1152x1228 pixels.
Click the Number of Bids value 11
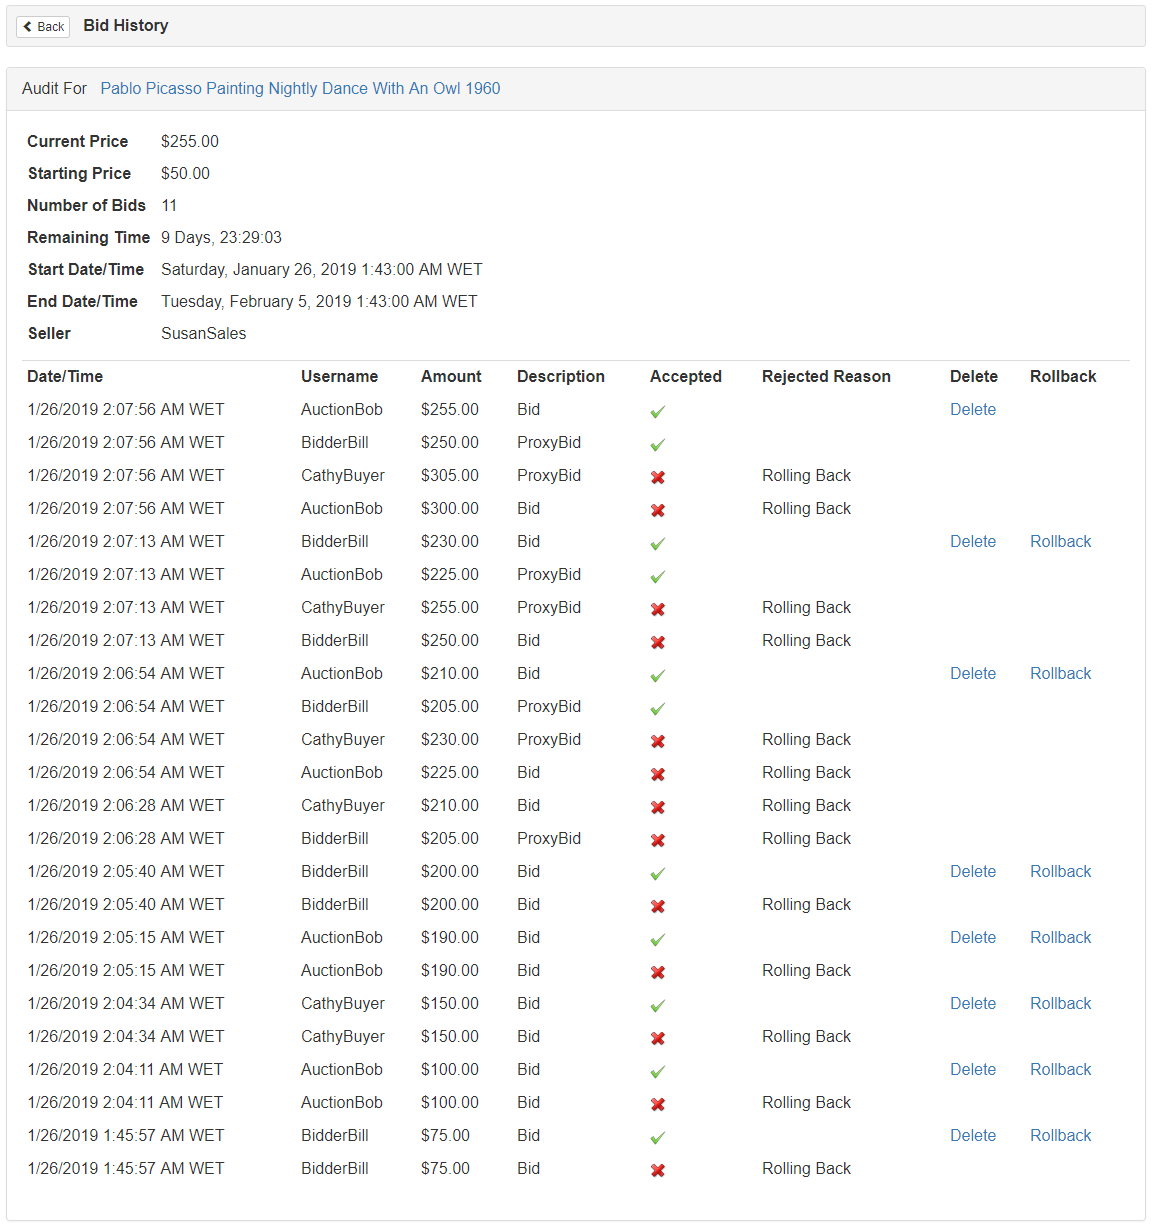pyautogui.click(x=169, y=205)
